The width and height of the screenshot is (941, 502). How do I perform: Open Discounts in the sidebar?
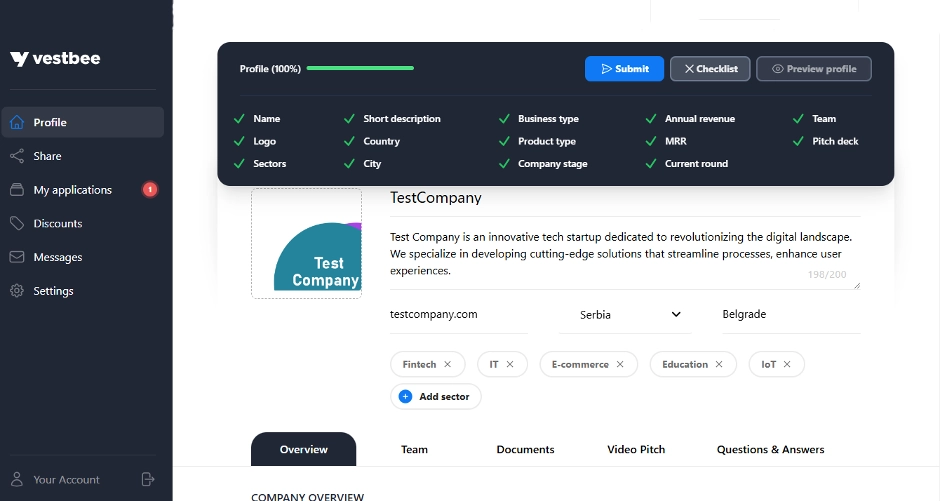click(x=83, y=223)
